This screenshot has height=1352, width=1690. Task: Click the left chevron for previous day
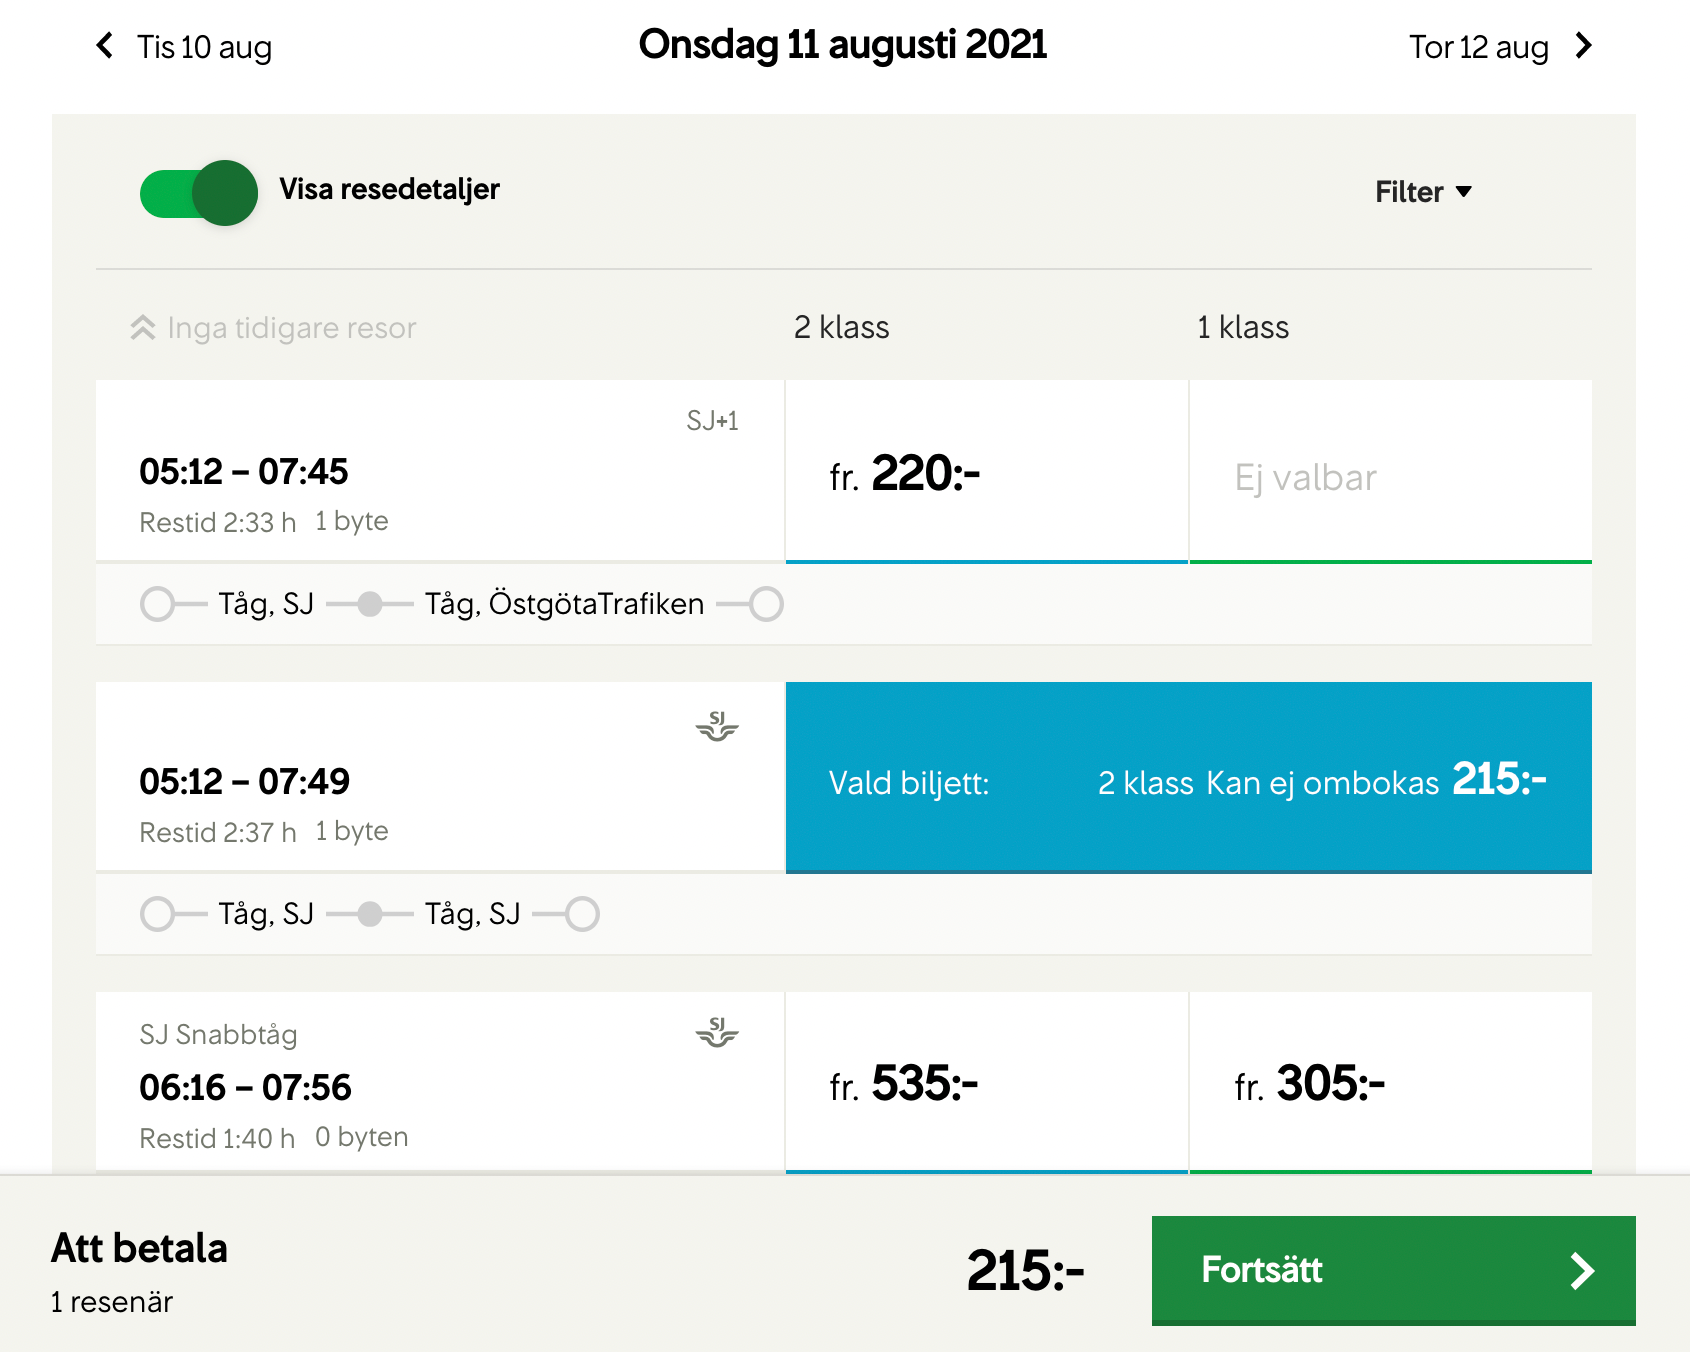click(x=104, y=45)
